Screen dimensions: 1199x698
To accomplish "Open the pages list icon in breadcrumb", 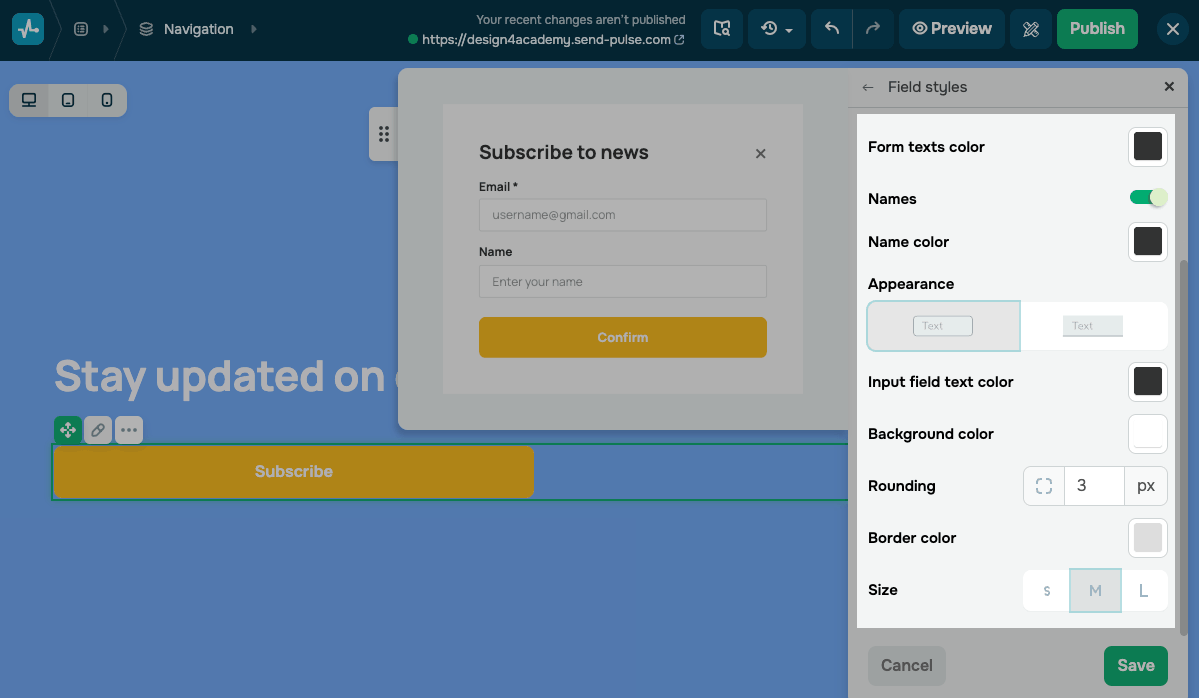I will pos(81,29).
